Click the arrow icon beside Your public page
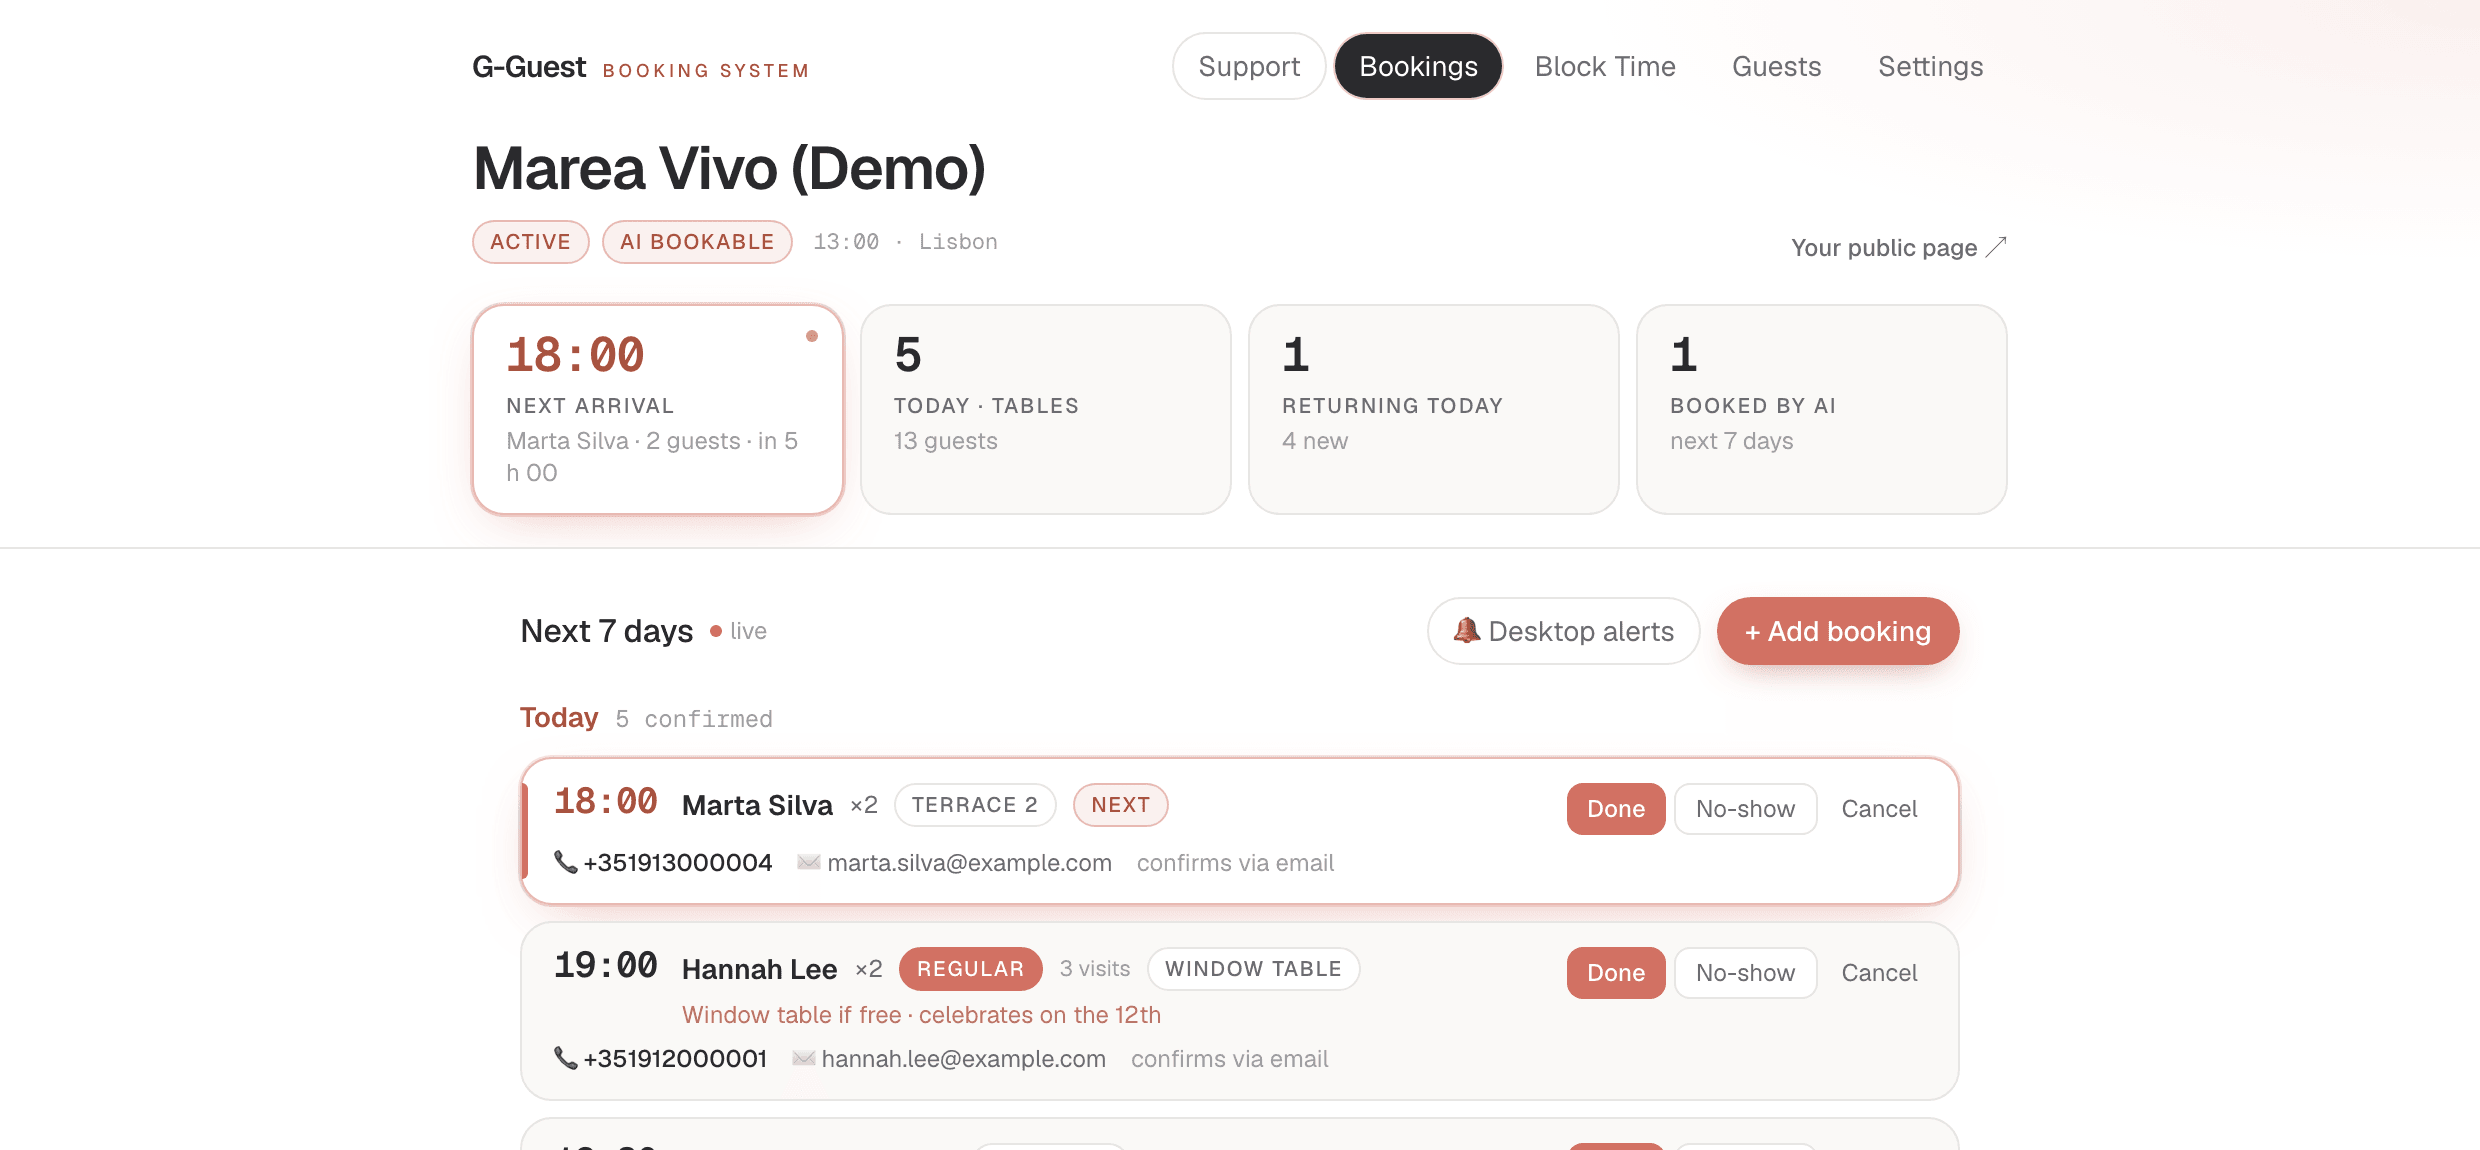Image resolution: width=2480 pixels, height=1150 pixels. coord(1996,247)
